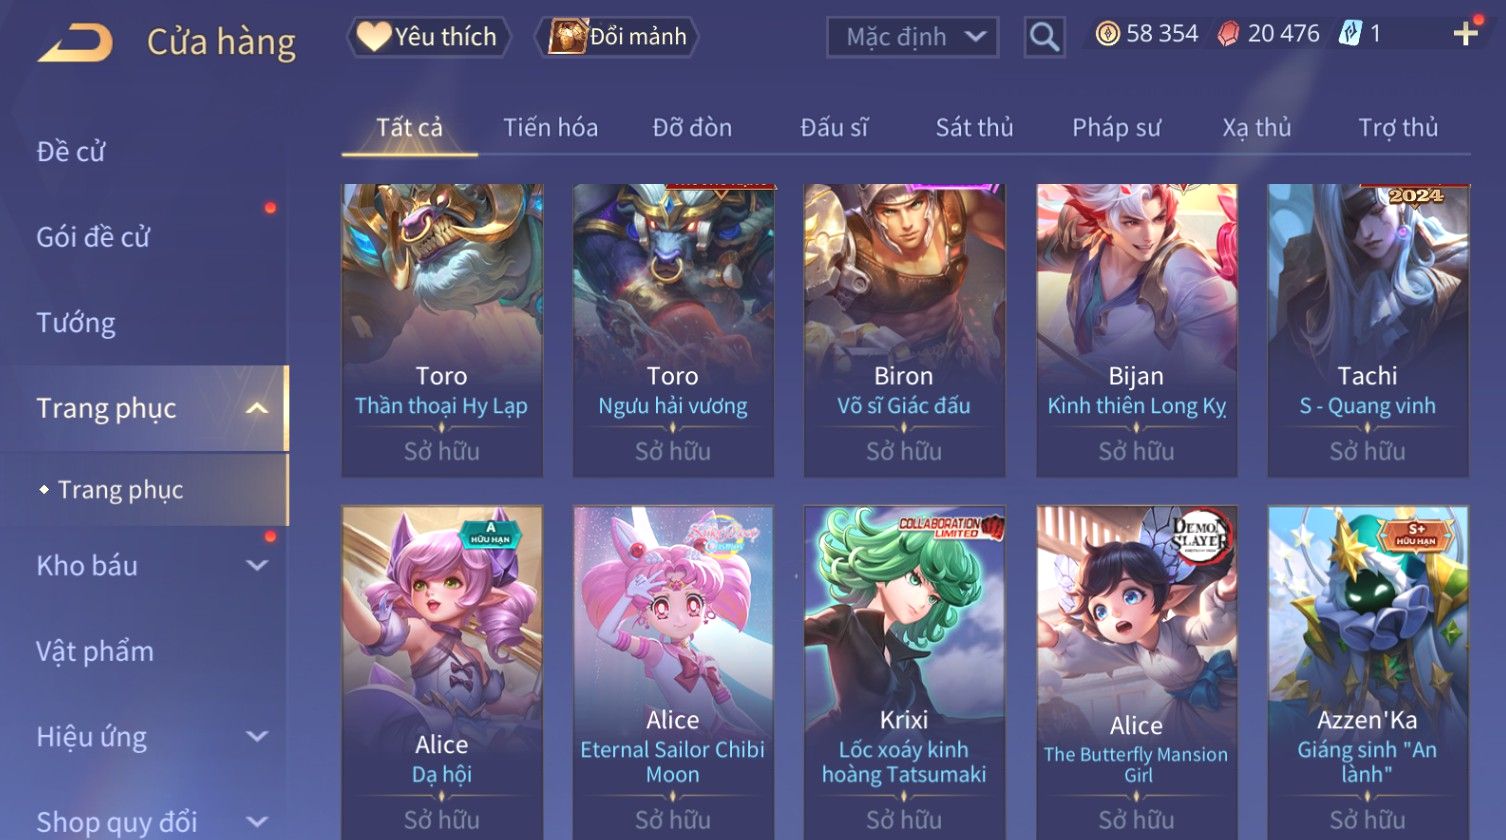
Task: Tap the plus icon to add currency
Action: tap(1465, 34)
